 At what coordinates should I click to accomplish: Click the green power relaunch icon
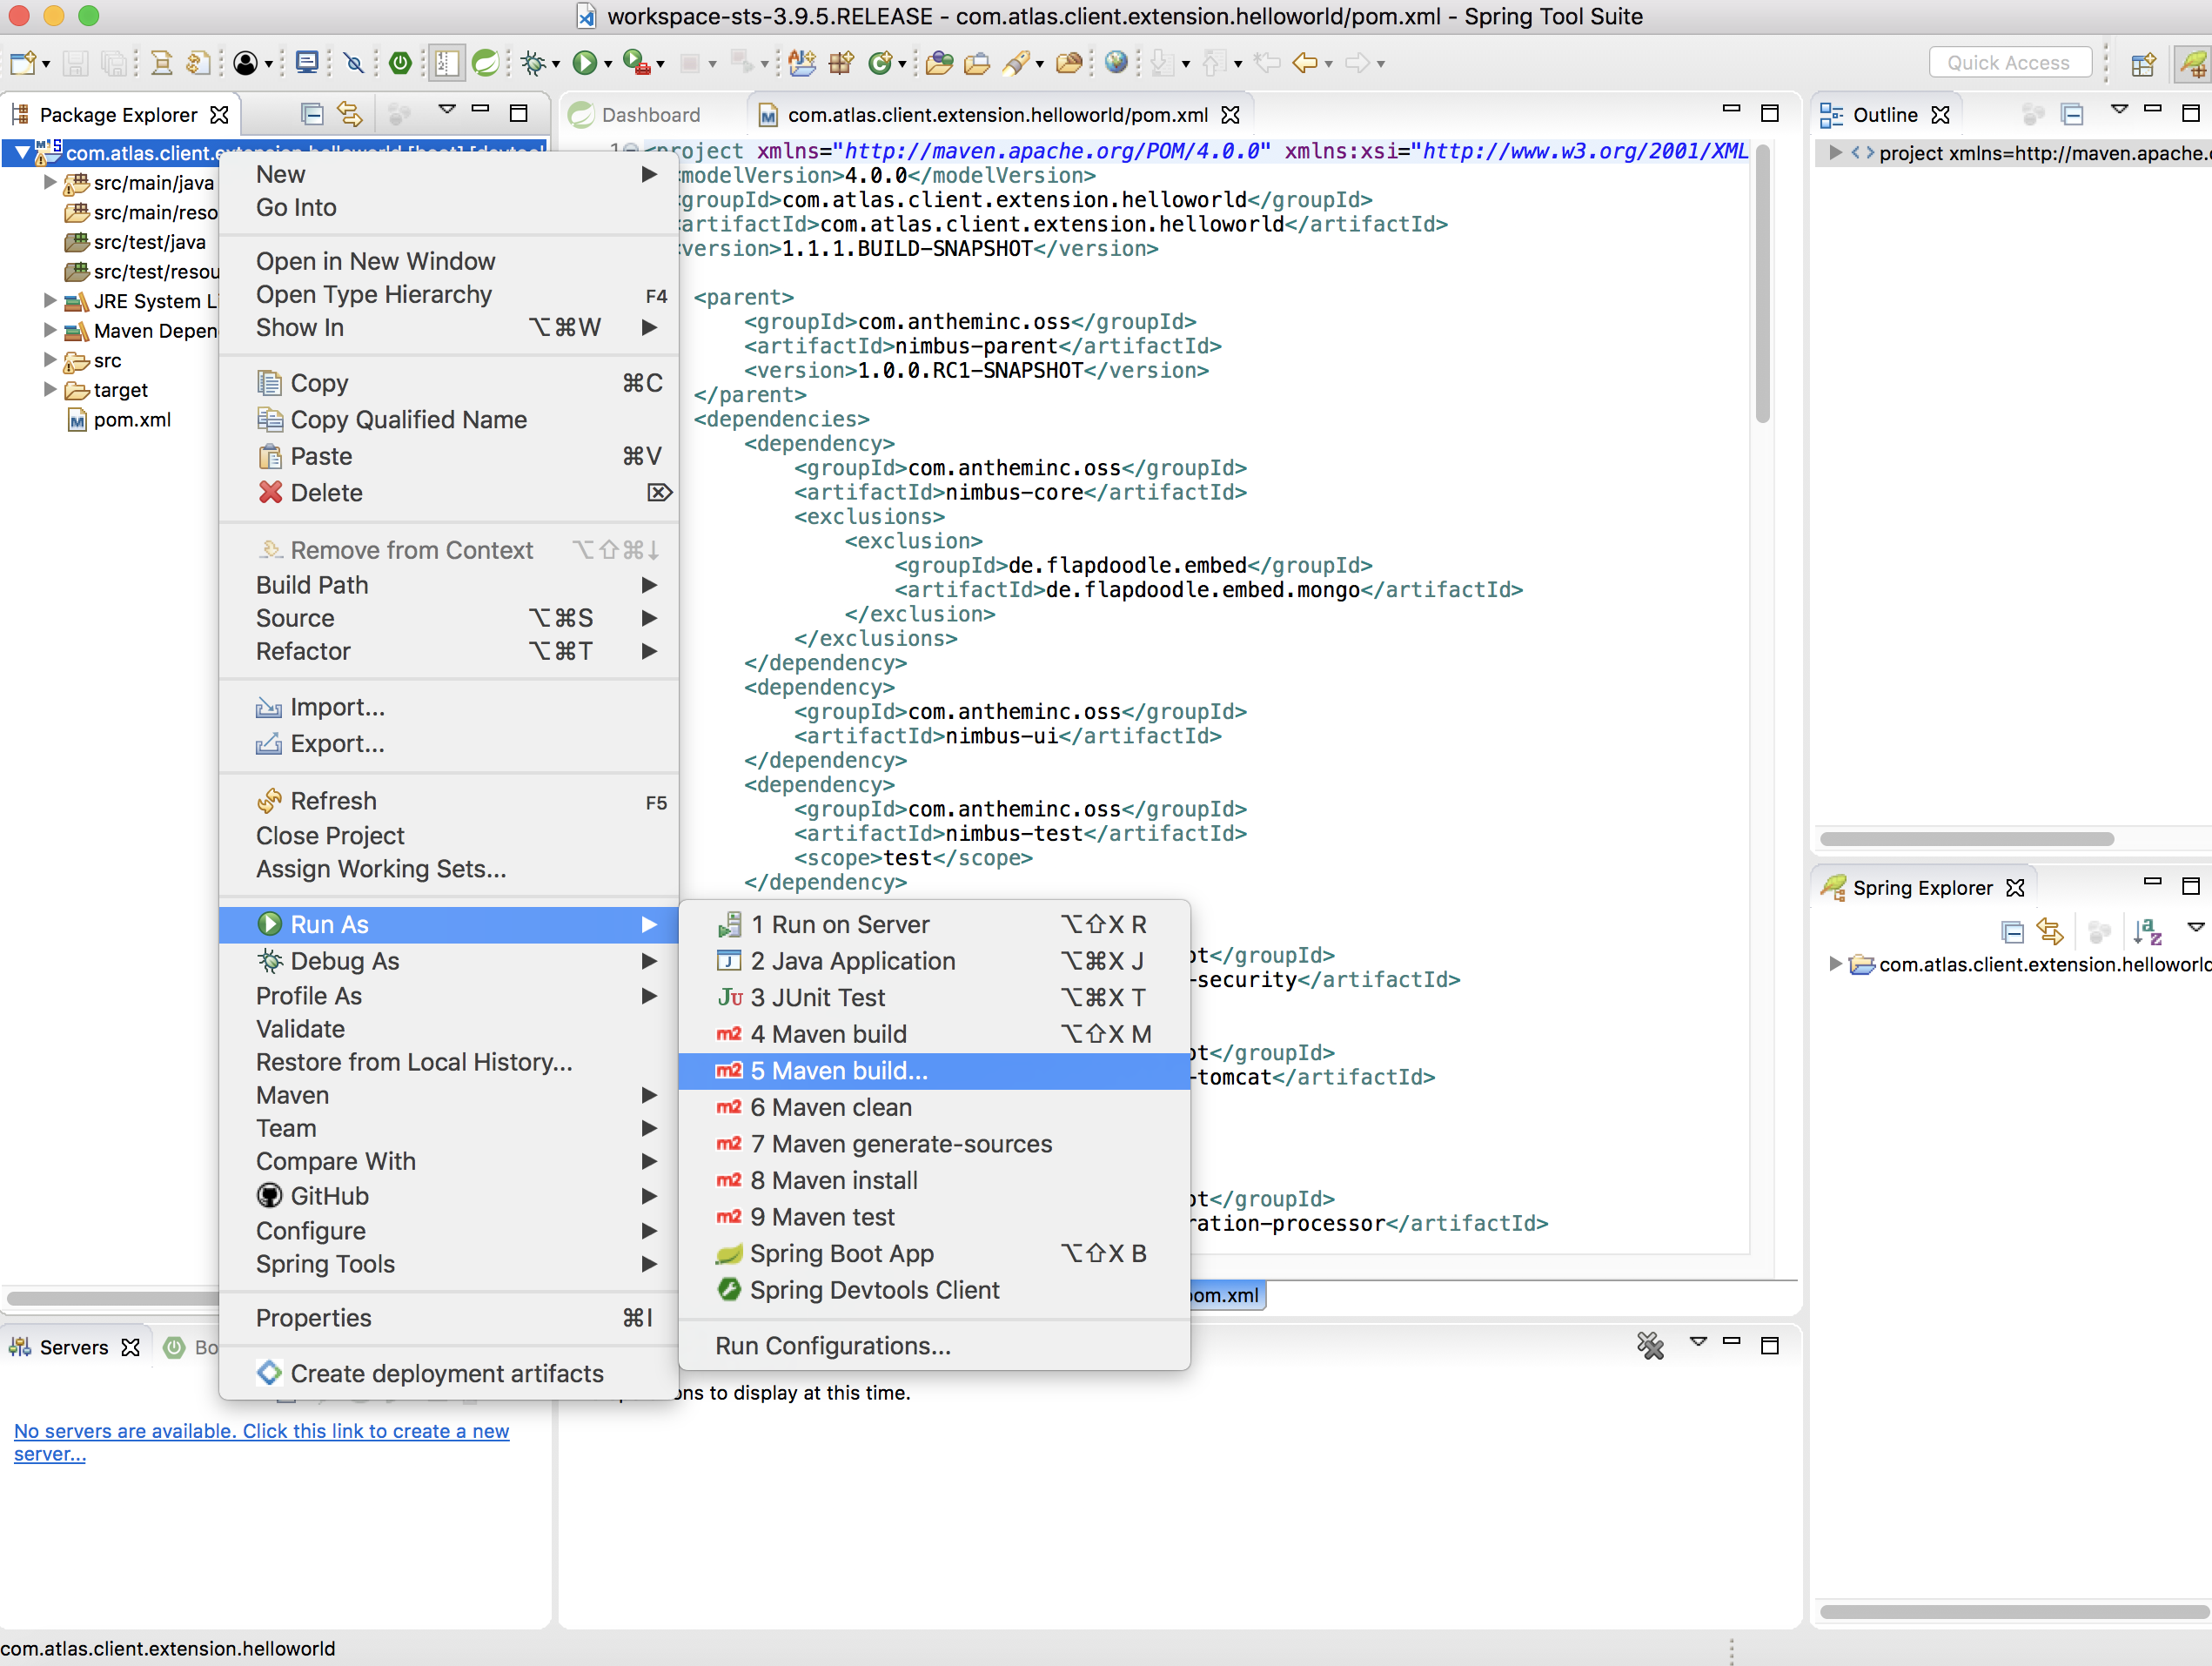[x=400, y=63]
